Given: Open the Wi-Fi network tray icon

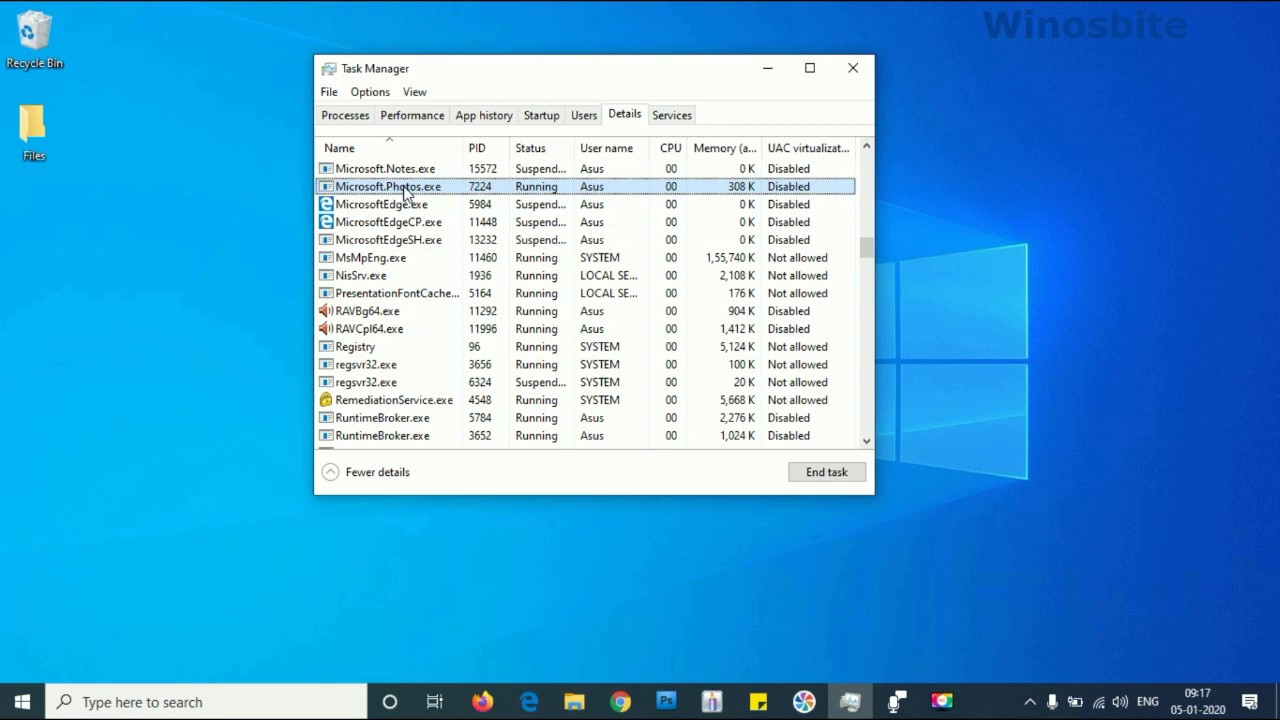Looking at the screenshot, I should (x=1098, y=702).
